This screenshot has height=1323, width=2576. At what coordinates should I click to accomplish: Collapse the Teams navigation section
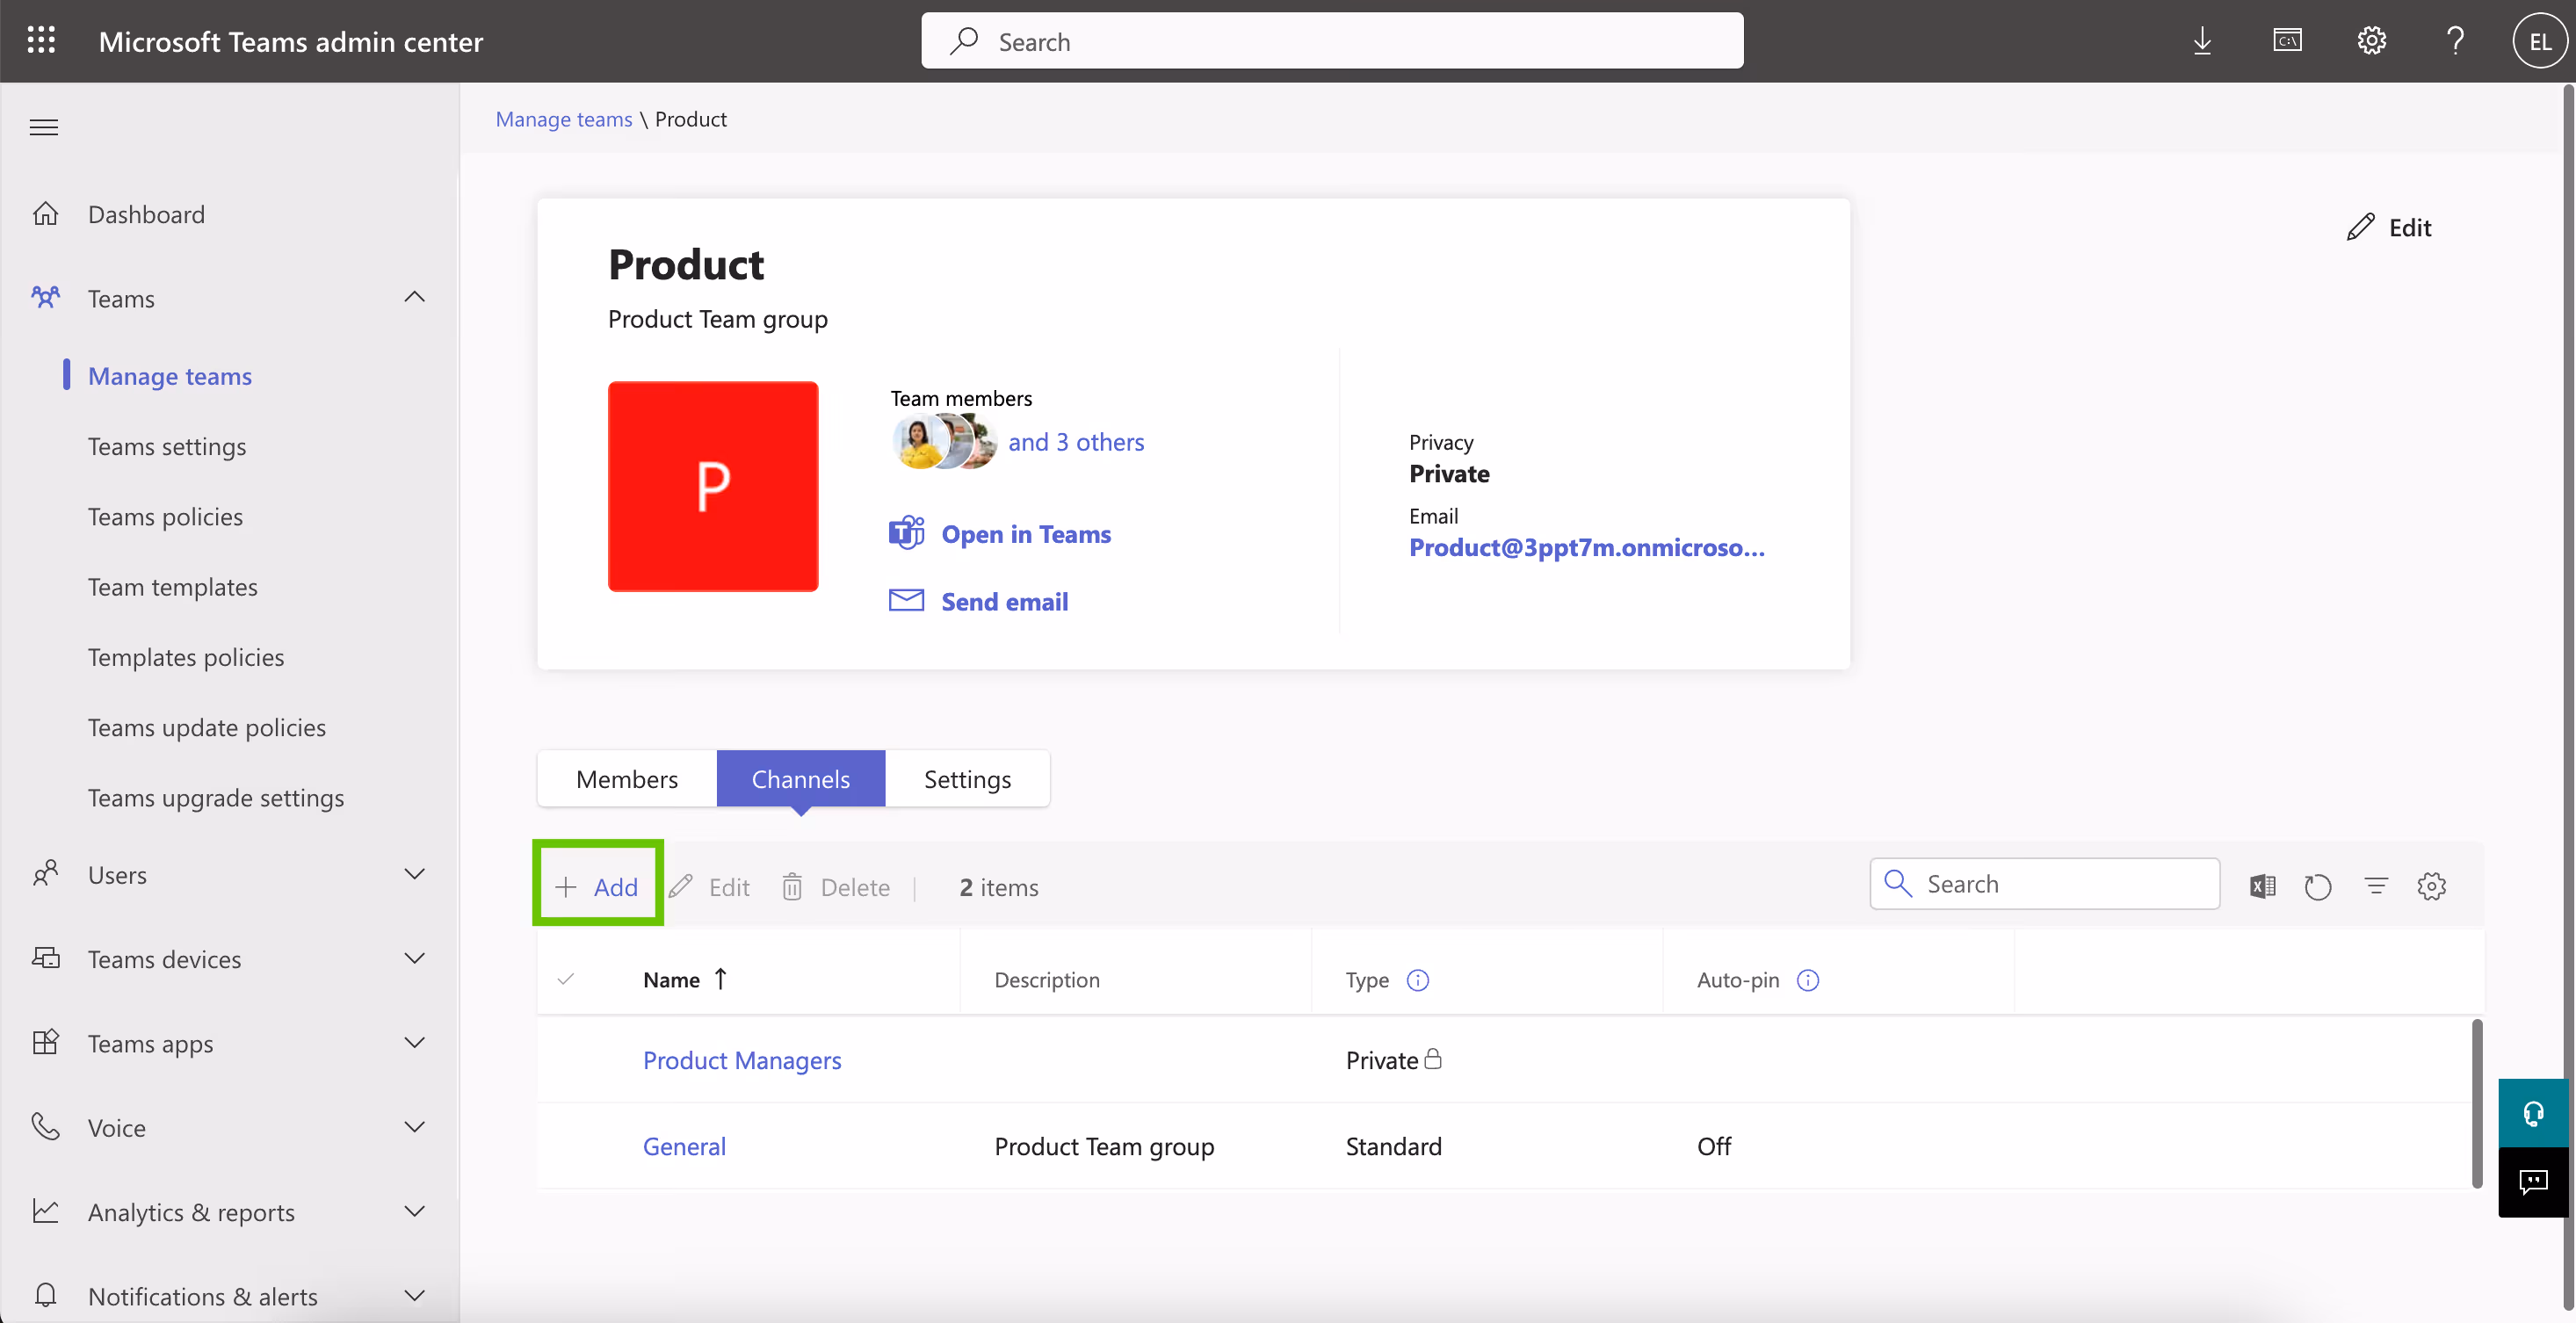(414, 298)
